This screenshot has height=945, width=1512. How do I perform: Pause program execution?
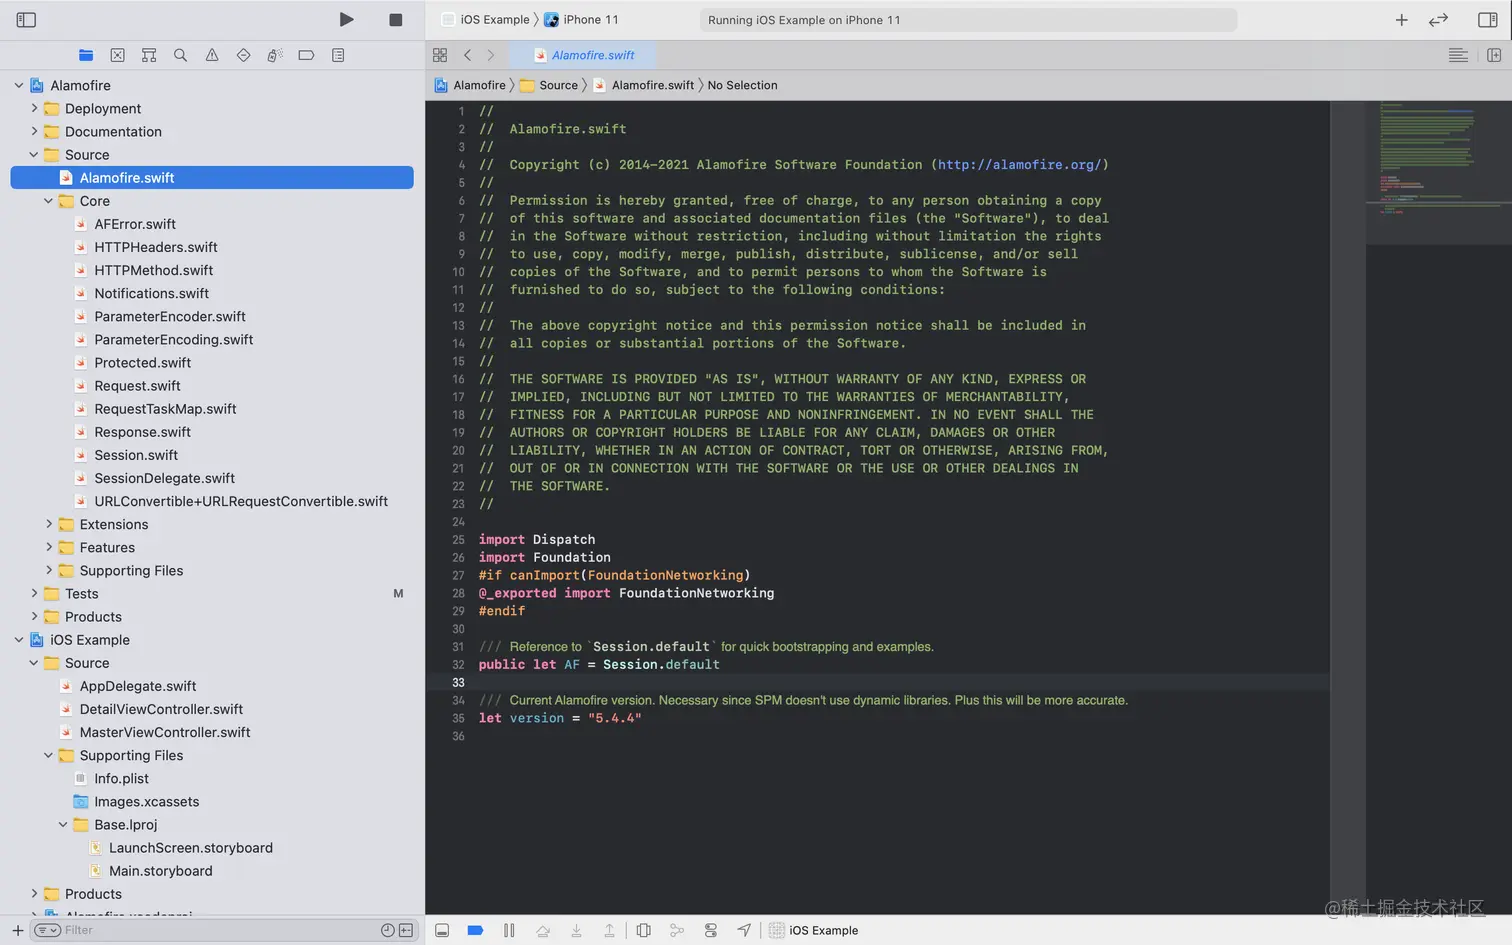click(509, 930)
